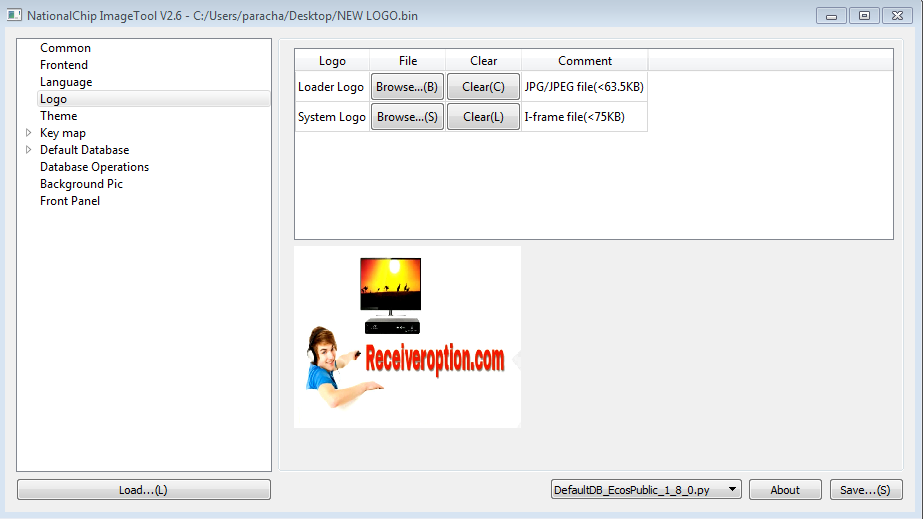Select the Default Database item
The height and width of the screenshot is (519, 923).
(84, 150)
